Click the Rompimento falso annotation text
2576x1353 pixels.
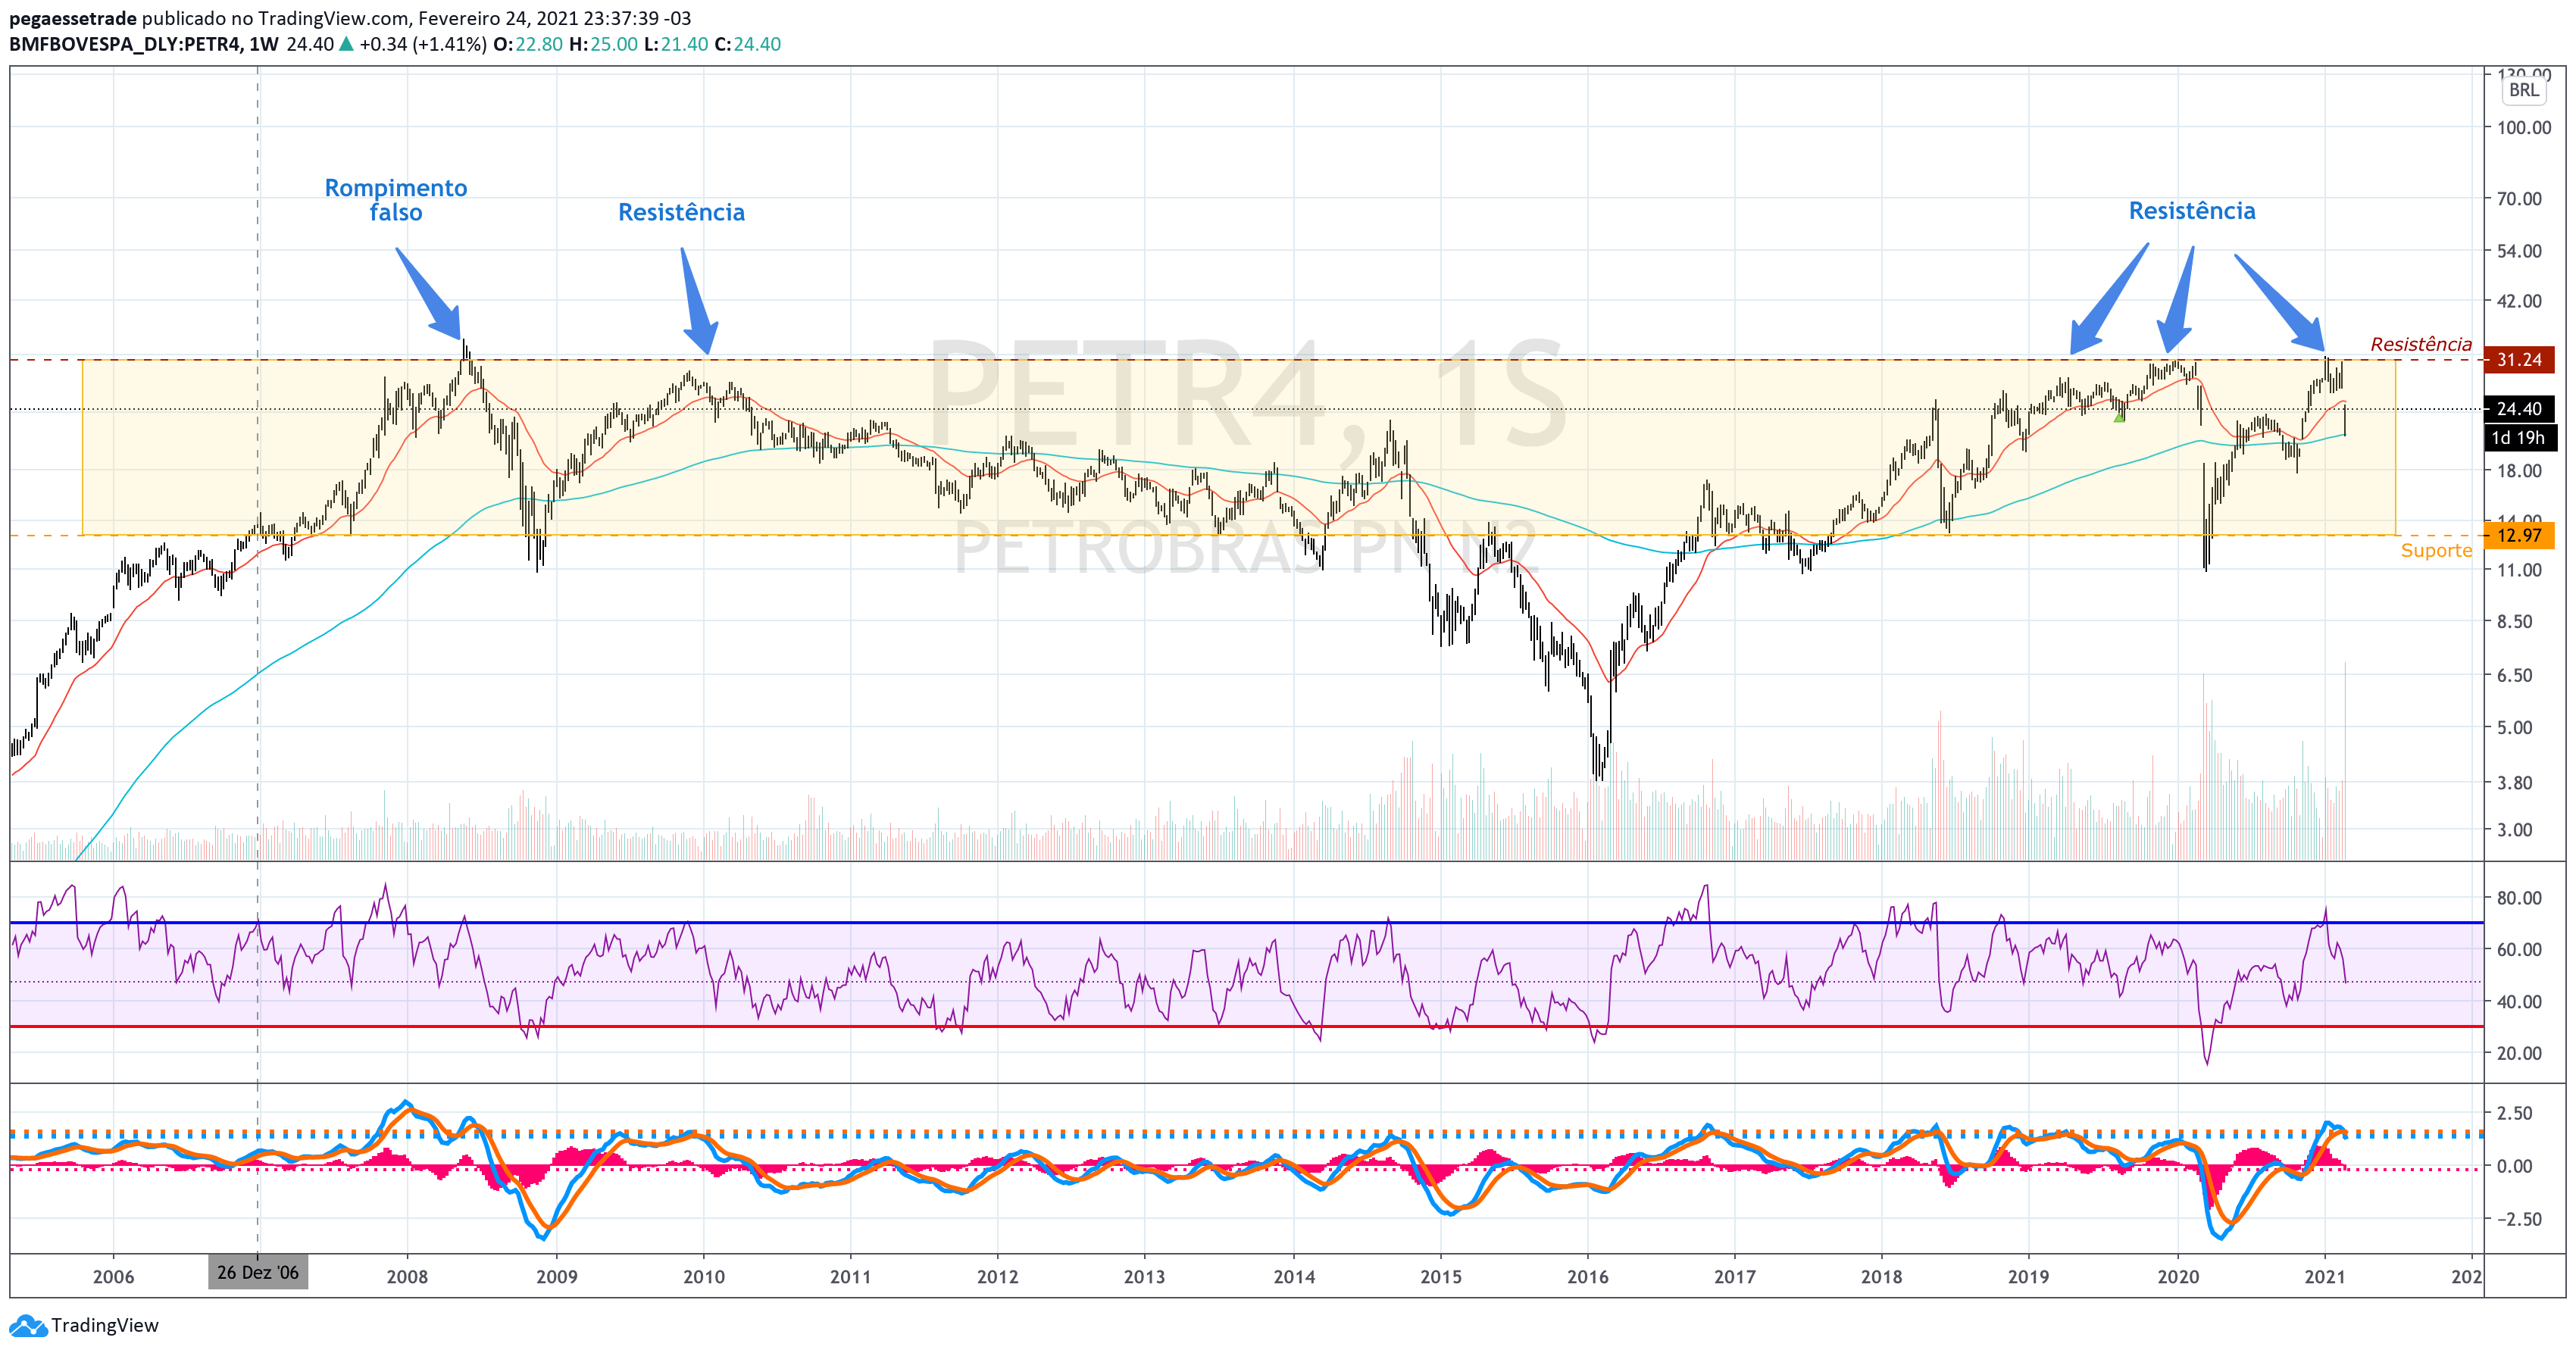point(396,200)
